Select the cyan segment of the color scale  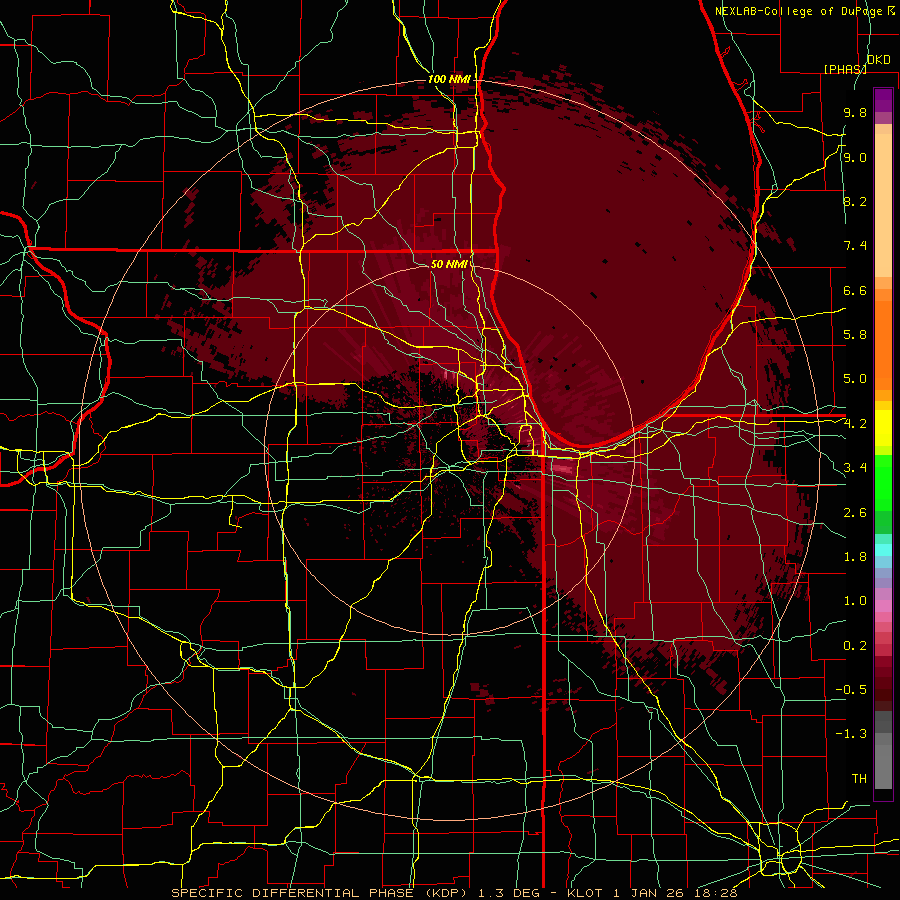pos(883,550)
